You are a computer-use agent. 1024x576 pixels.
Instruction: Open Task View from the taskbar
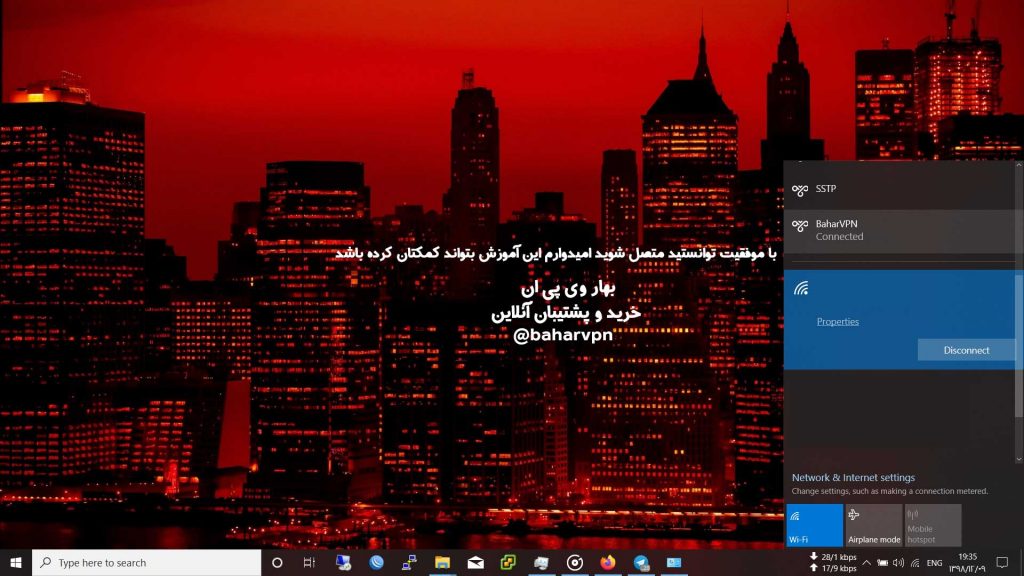(309, 563)
